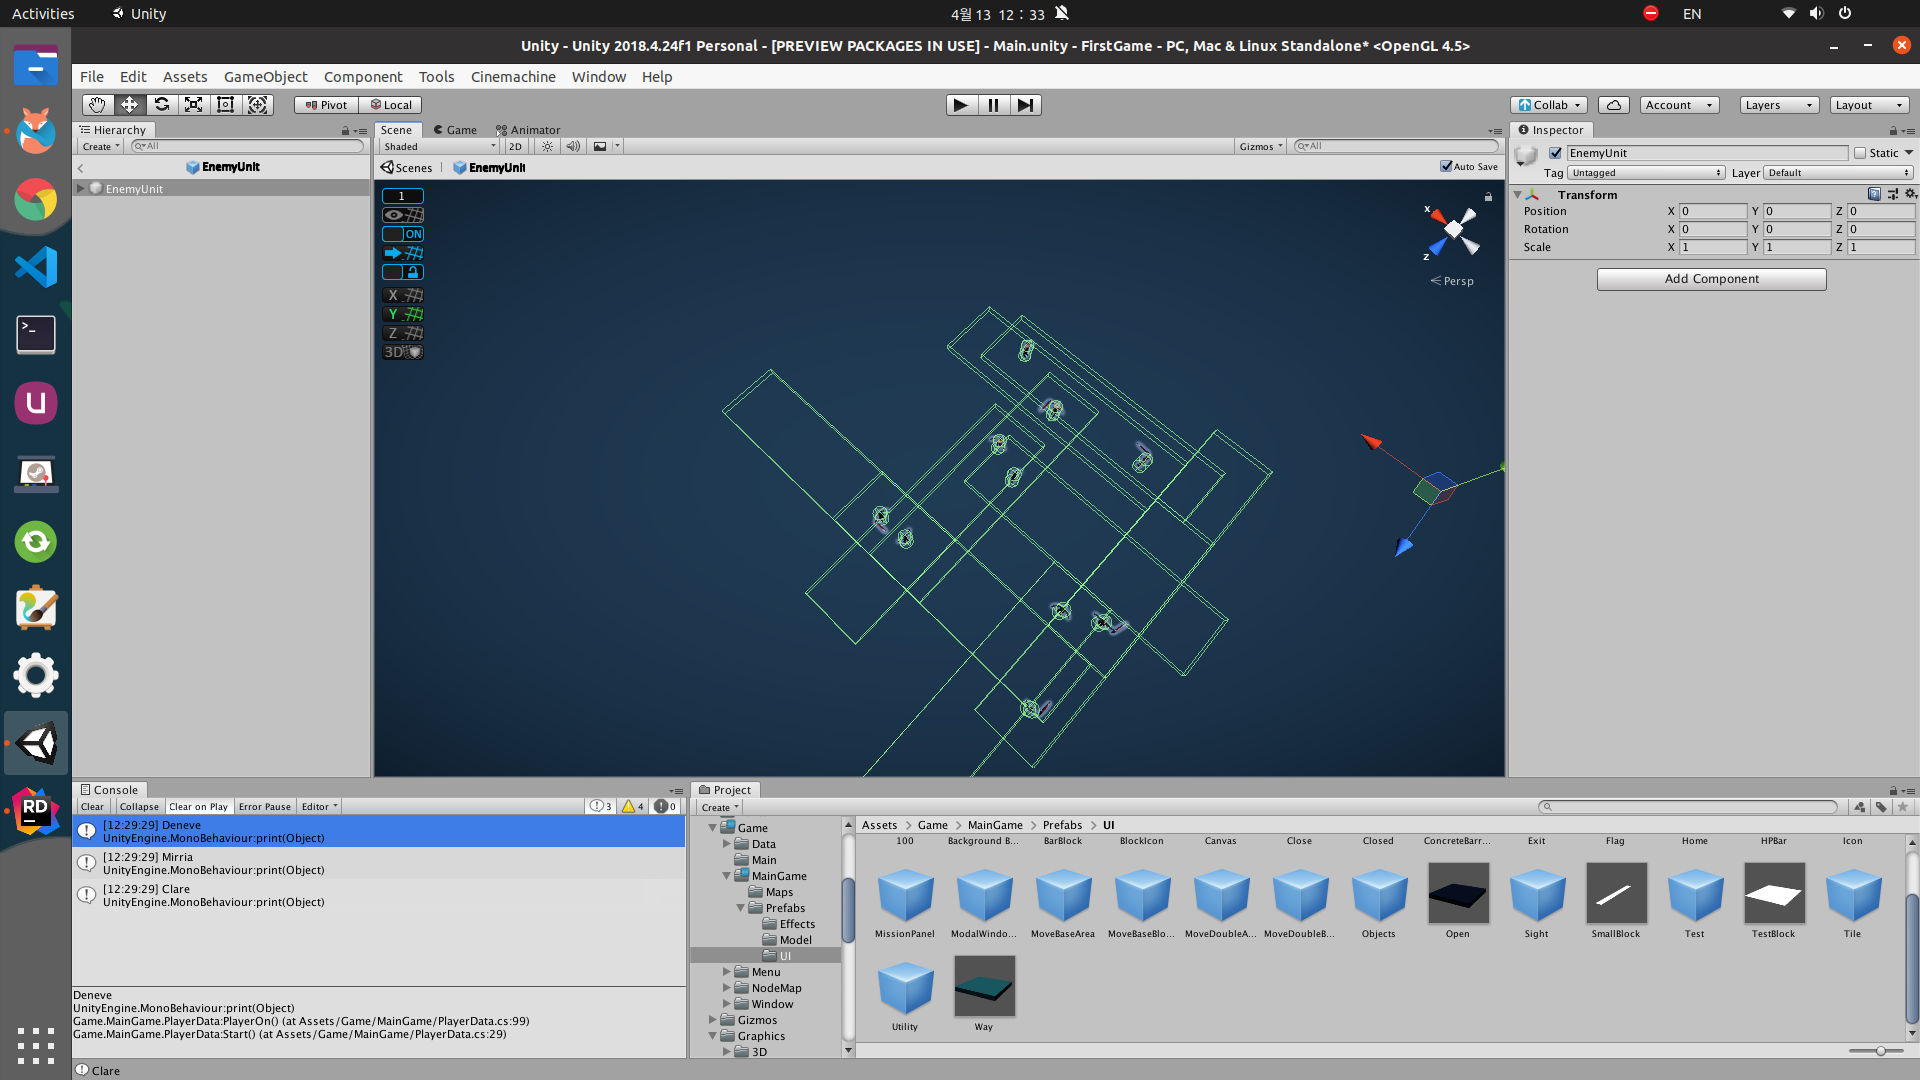Toggle grid visibility eye icon
The width and height of the screenshot is (1920, 1080).
pos(403,215)
